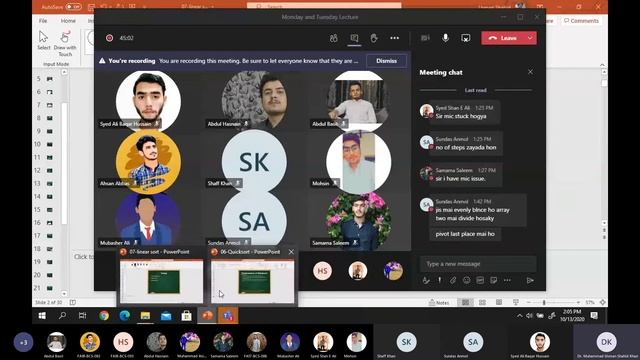This screenshot has width=640, height=360.
Task: Enable Draw with Touch in PowerPoint
Action: tap(65, 44)
